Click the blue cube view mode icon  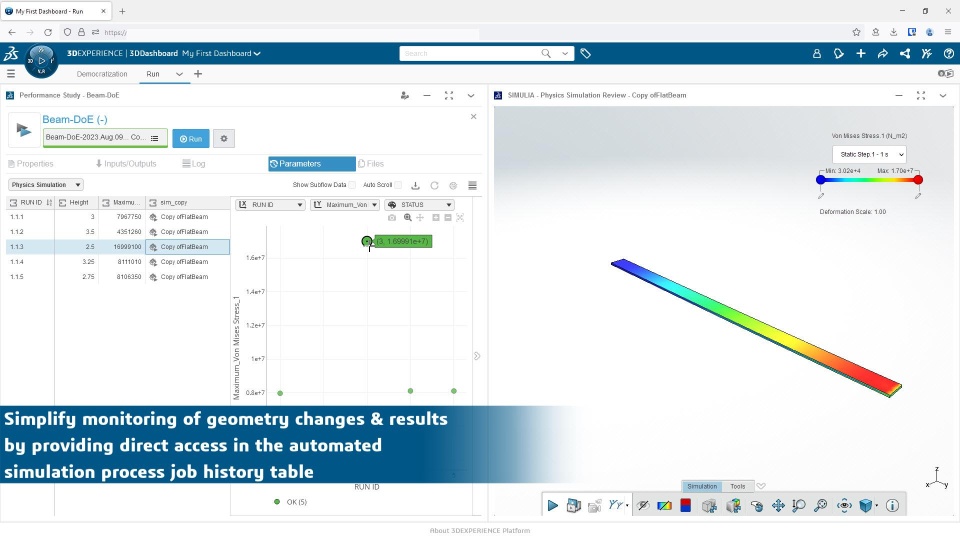[865, 506]
